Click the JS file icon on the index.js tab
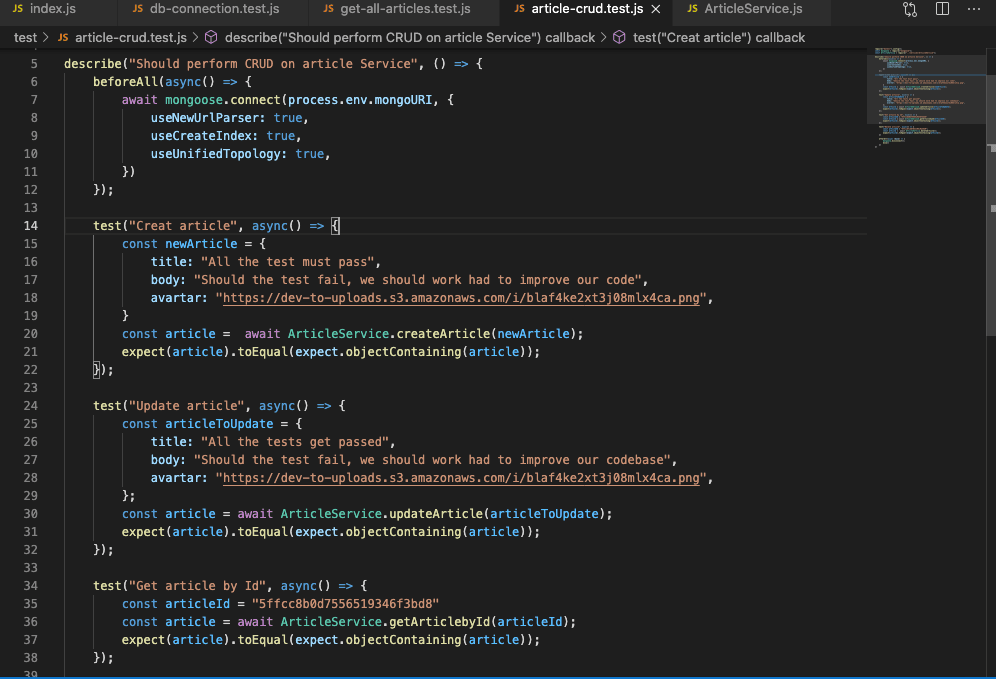 18,9
